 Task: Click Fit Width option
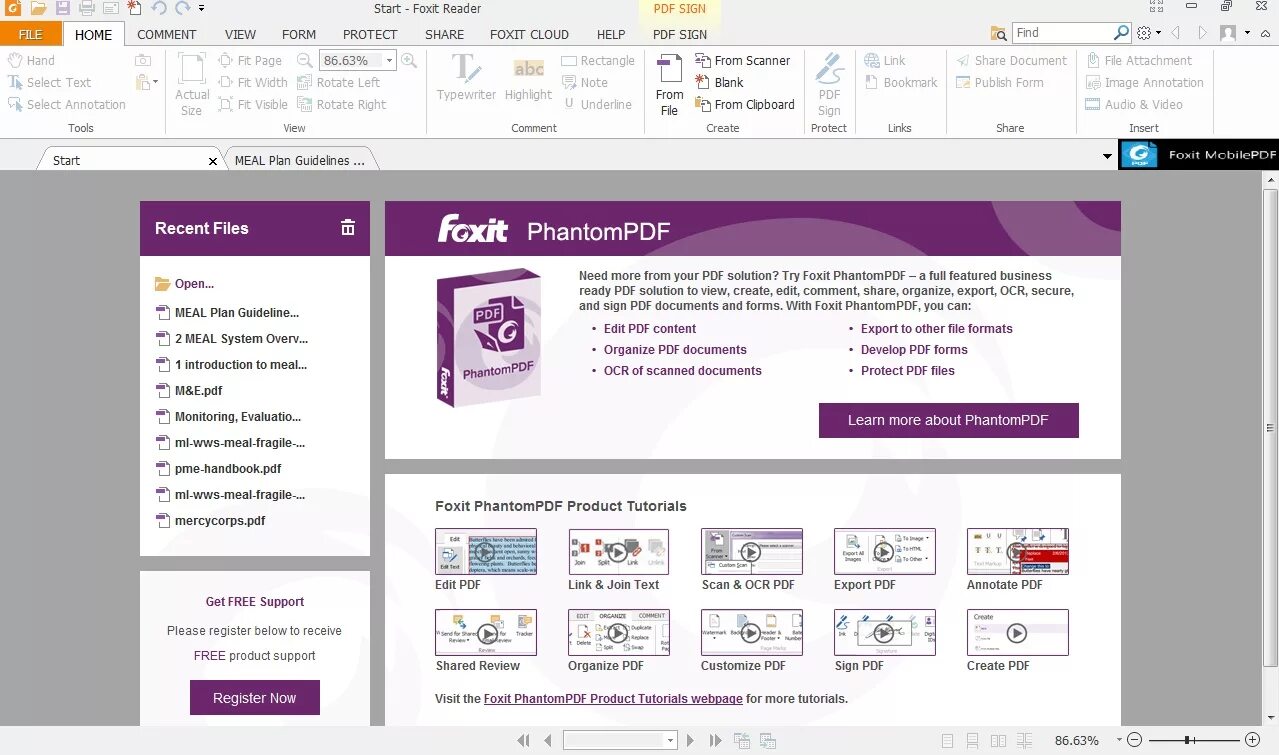(x=253, y=82)
